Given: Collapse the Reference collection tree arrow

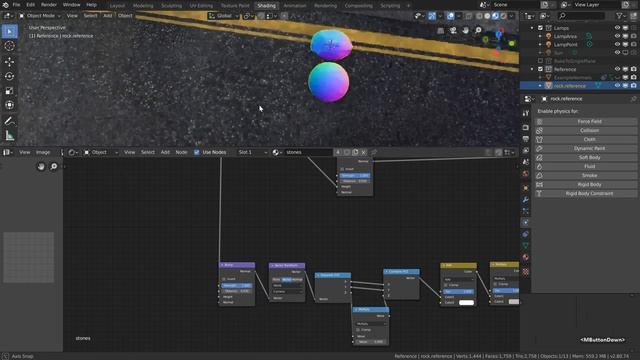Looking at the screenshot, I should point(532,69).
